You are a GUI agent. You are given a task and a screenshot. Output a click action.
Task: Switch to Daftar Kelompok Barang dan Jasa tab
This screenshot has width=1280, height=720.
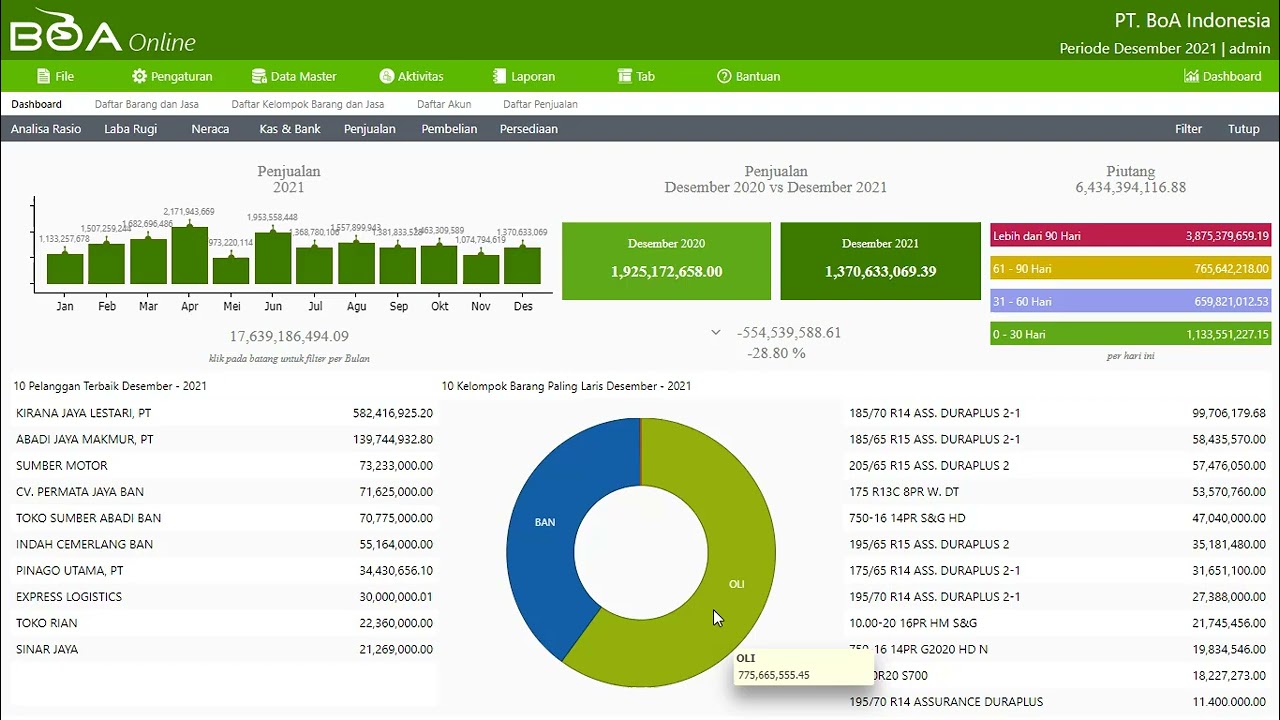308,104
